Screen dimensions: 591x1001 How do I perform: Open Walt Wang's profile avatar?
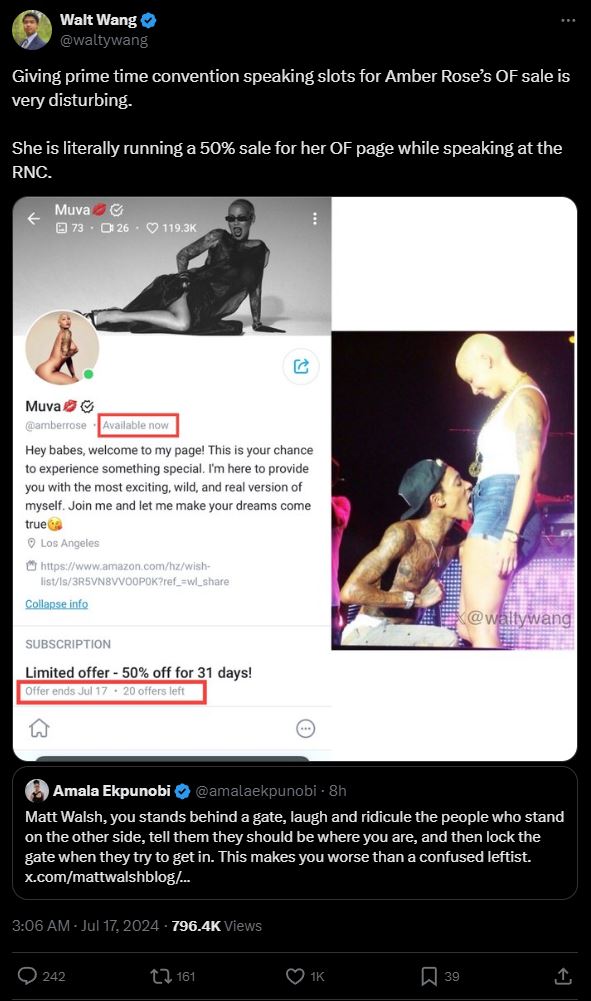[31, 30]
